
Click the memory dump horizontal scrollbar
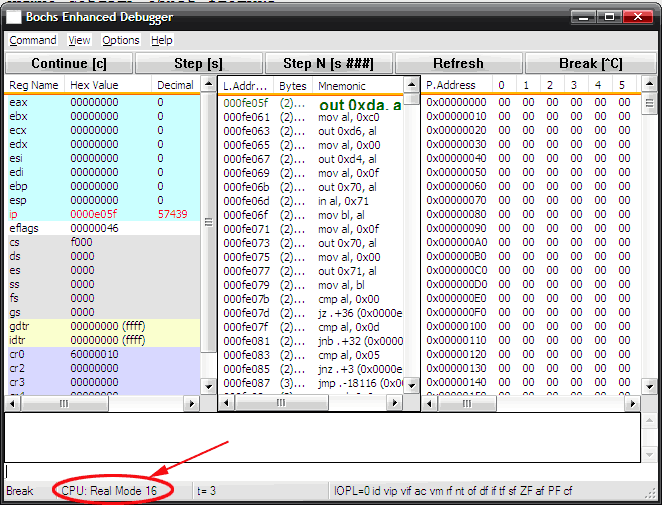click(x=530, y=402)
